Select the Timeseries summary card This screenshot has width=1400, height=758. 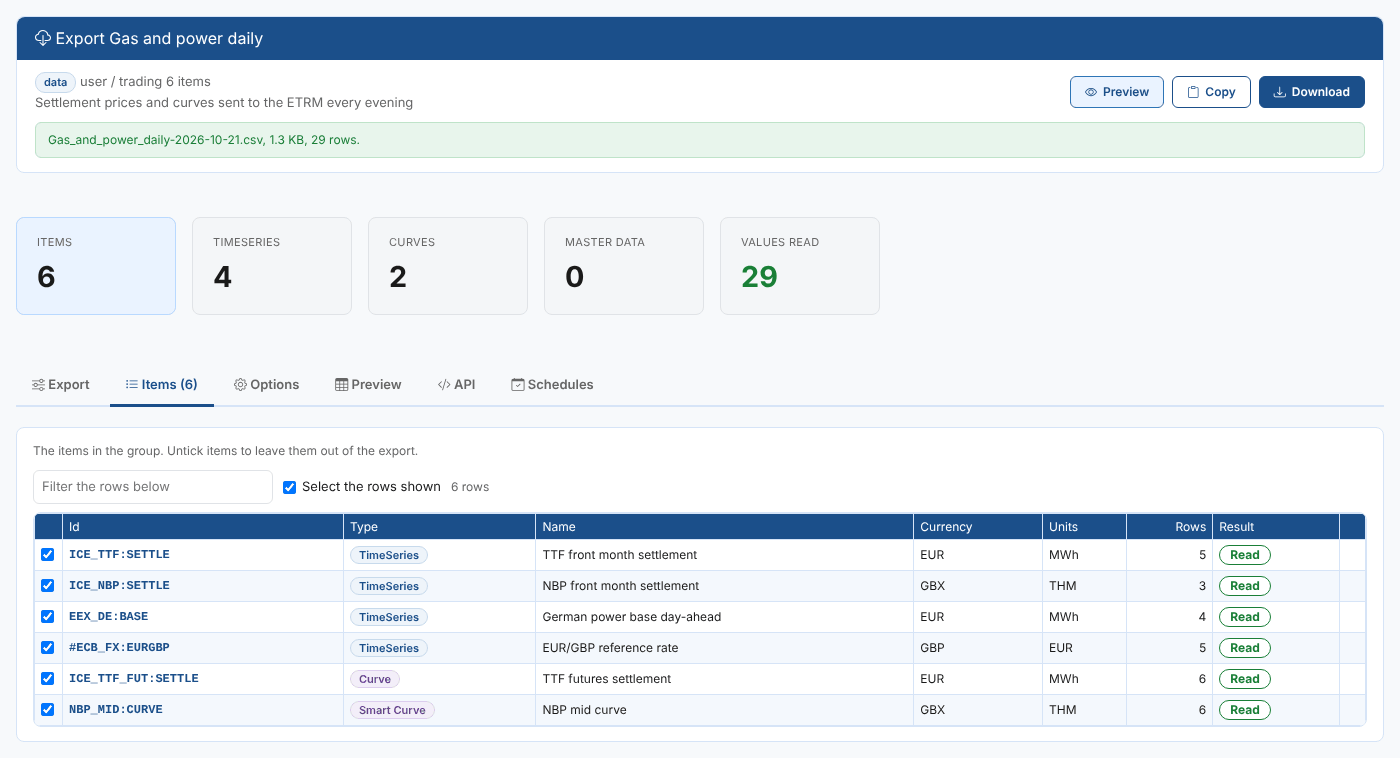coord(272,266)
